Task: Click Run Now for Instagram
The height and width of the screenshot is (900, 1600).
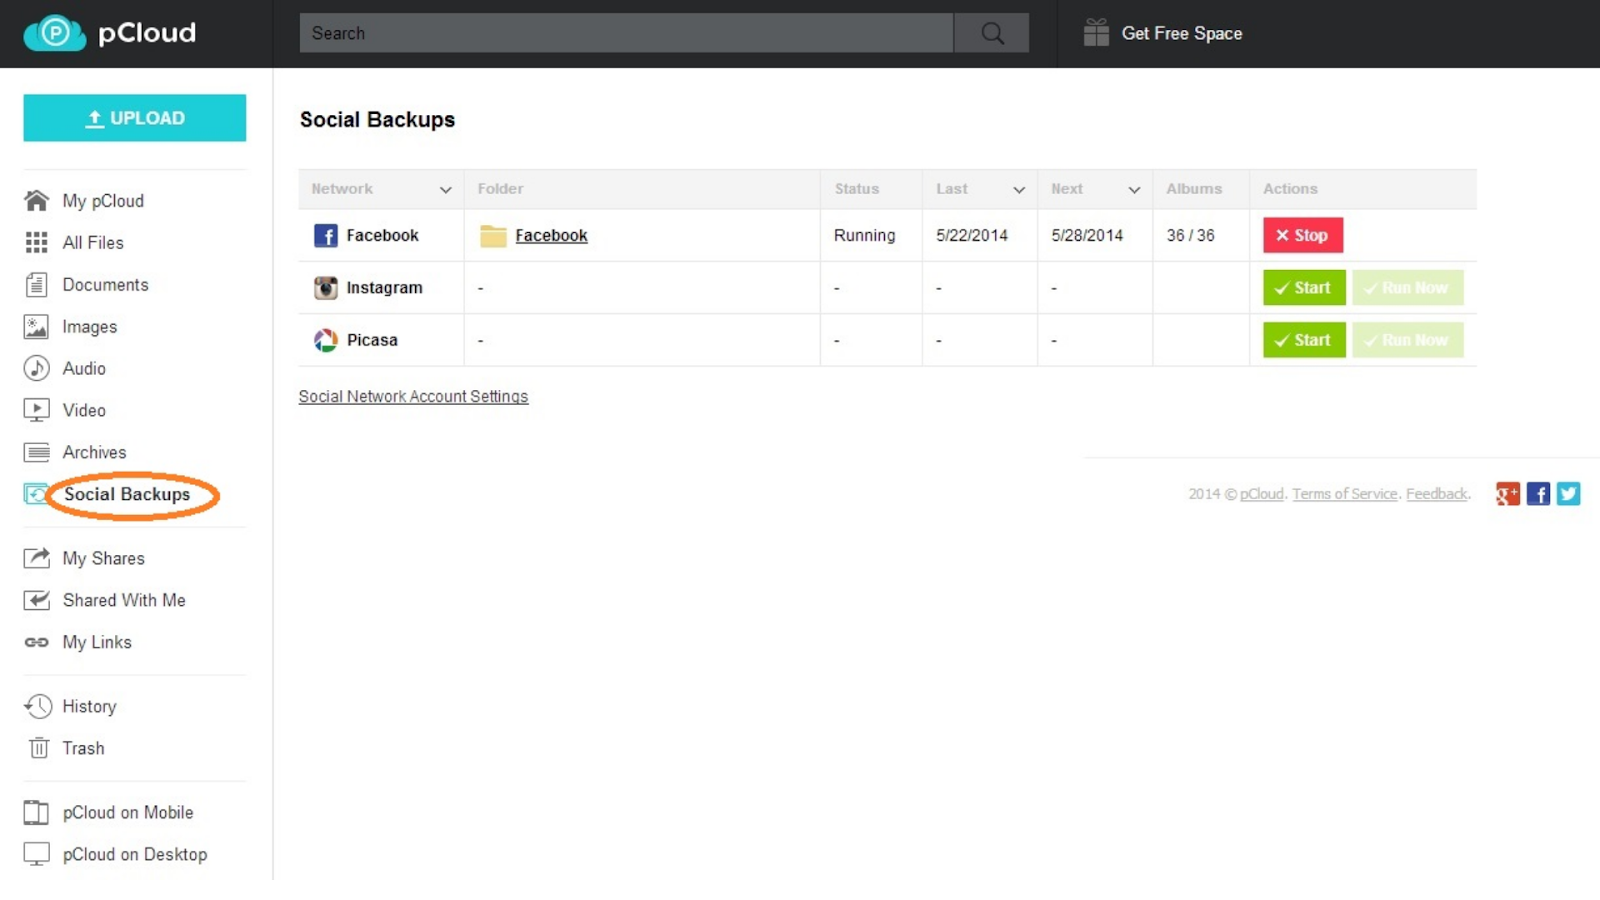Action: (1408, 288)
